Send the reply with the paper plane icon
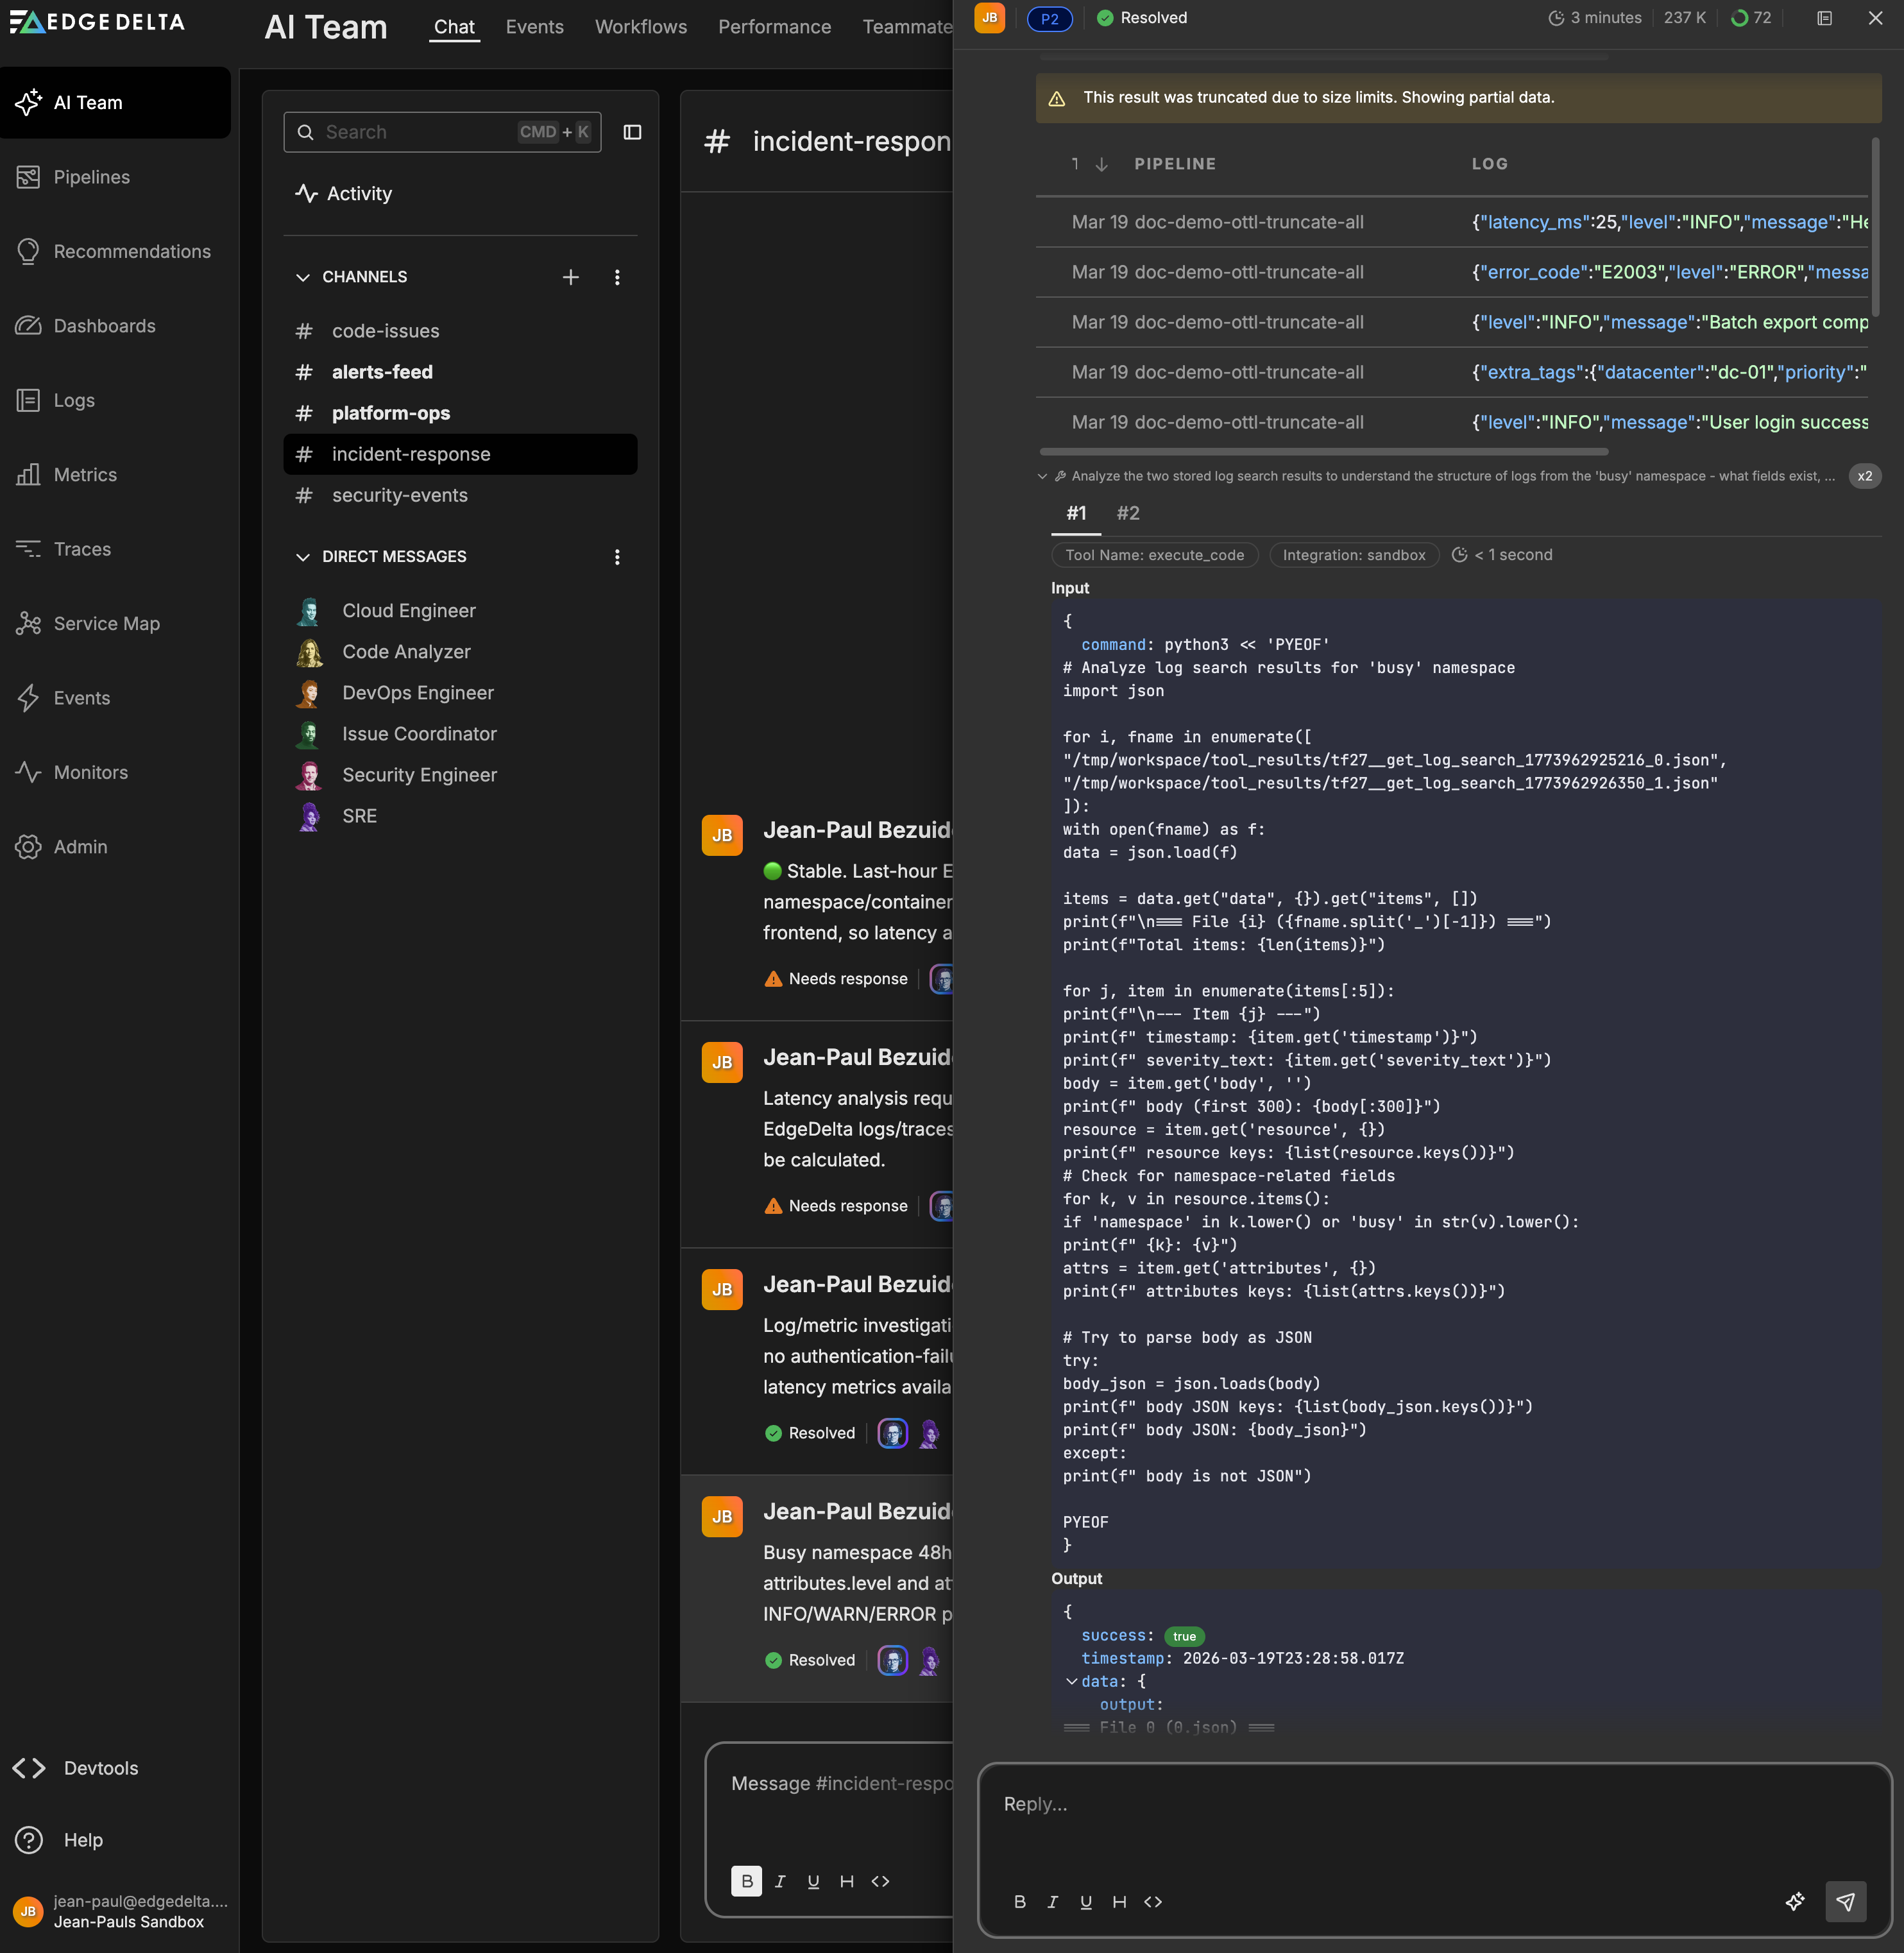The width and height of the screenshot is (1904, 1953). tap(1845, 1902)
